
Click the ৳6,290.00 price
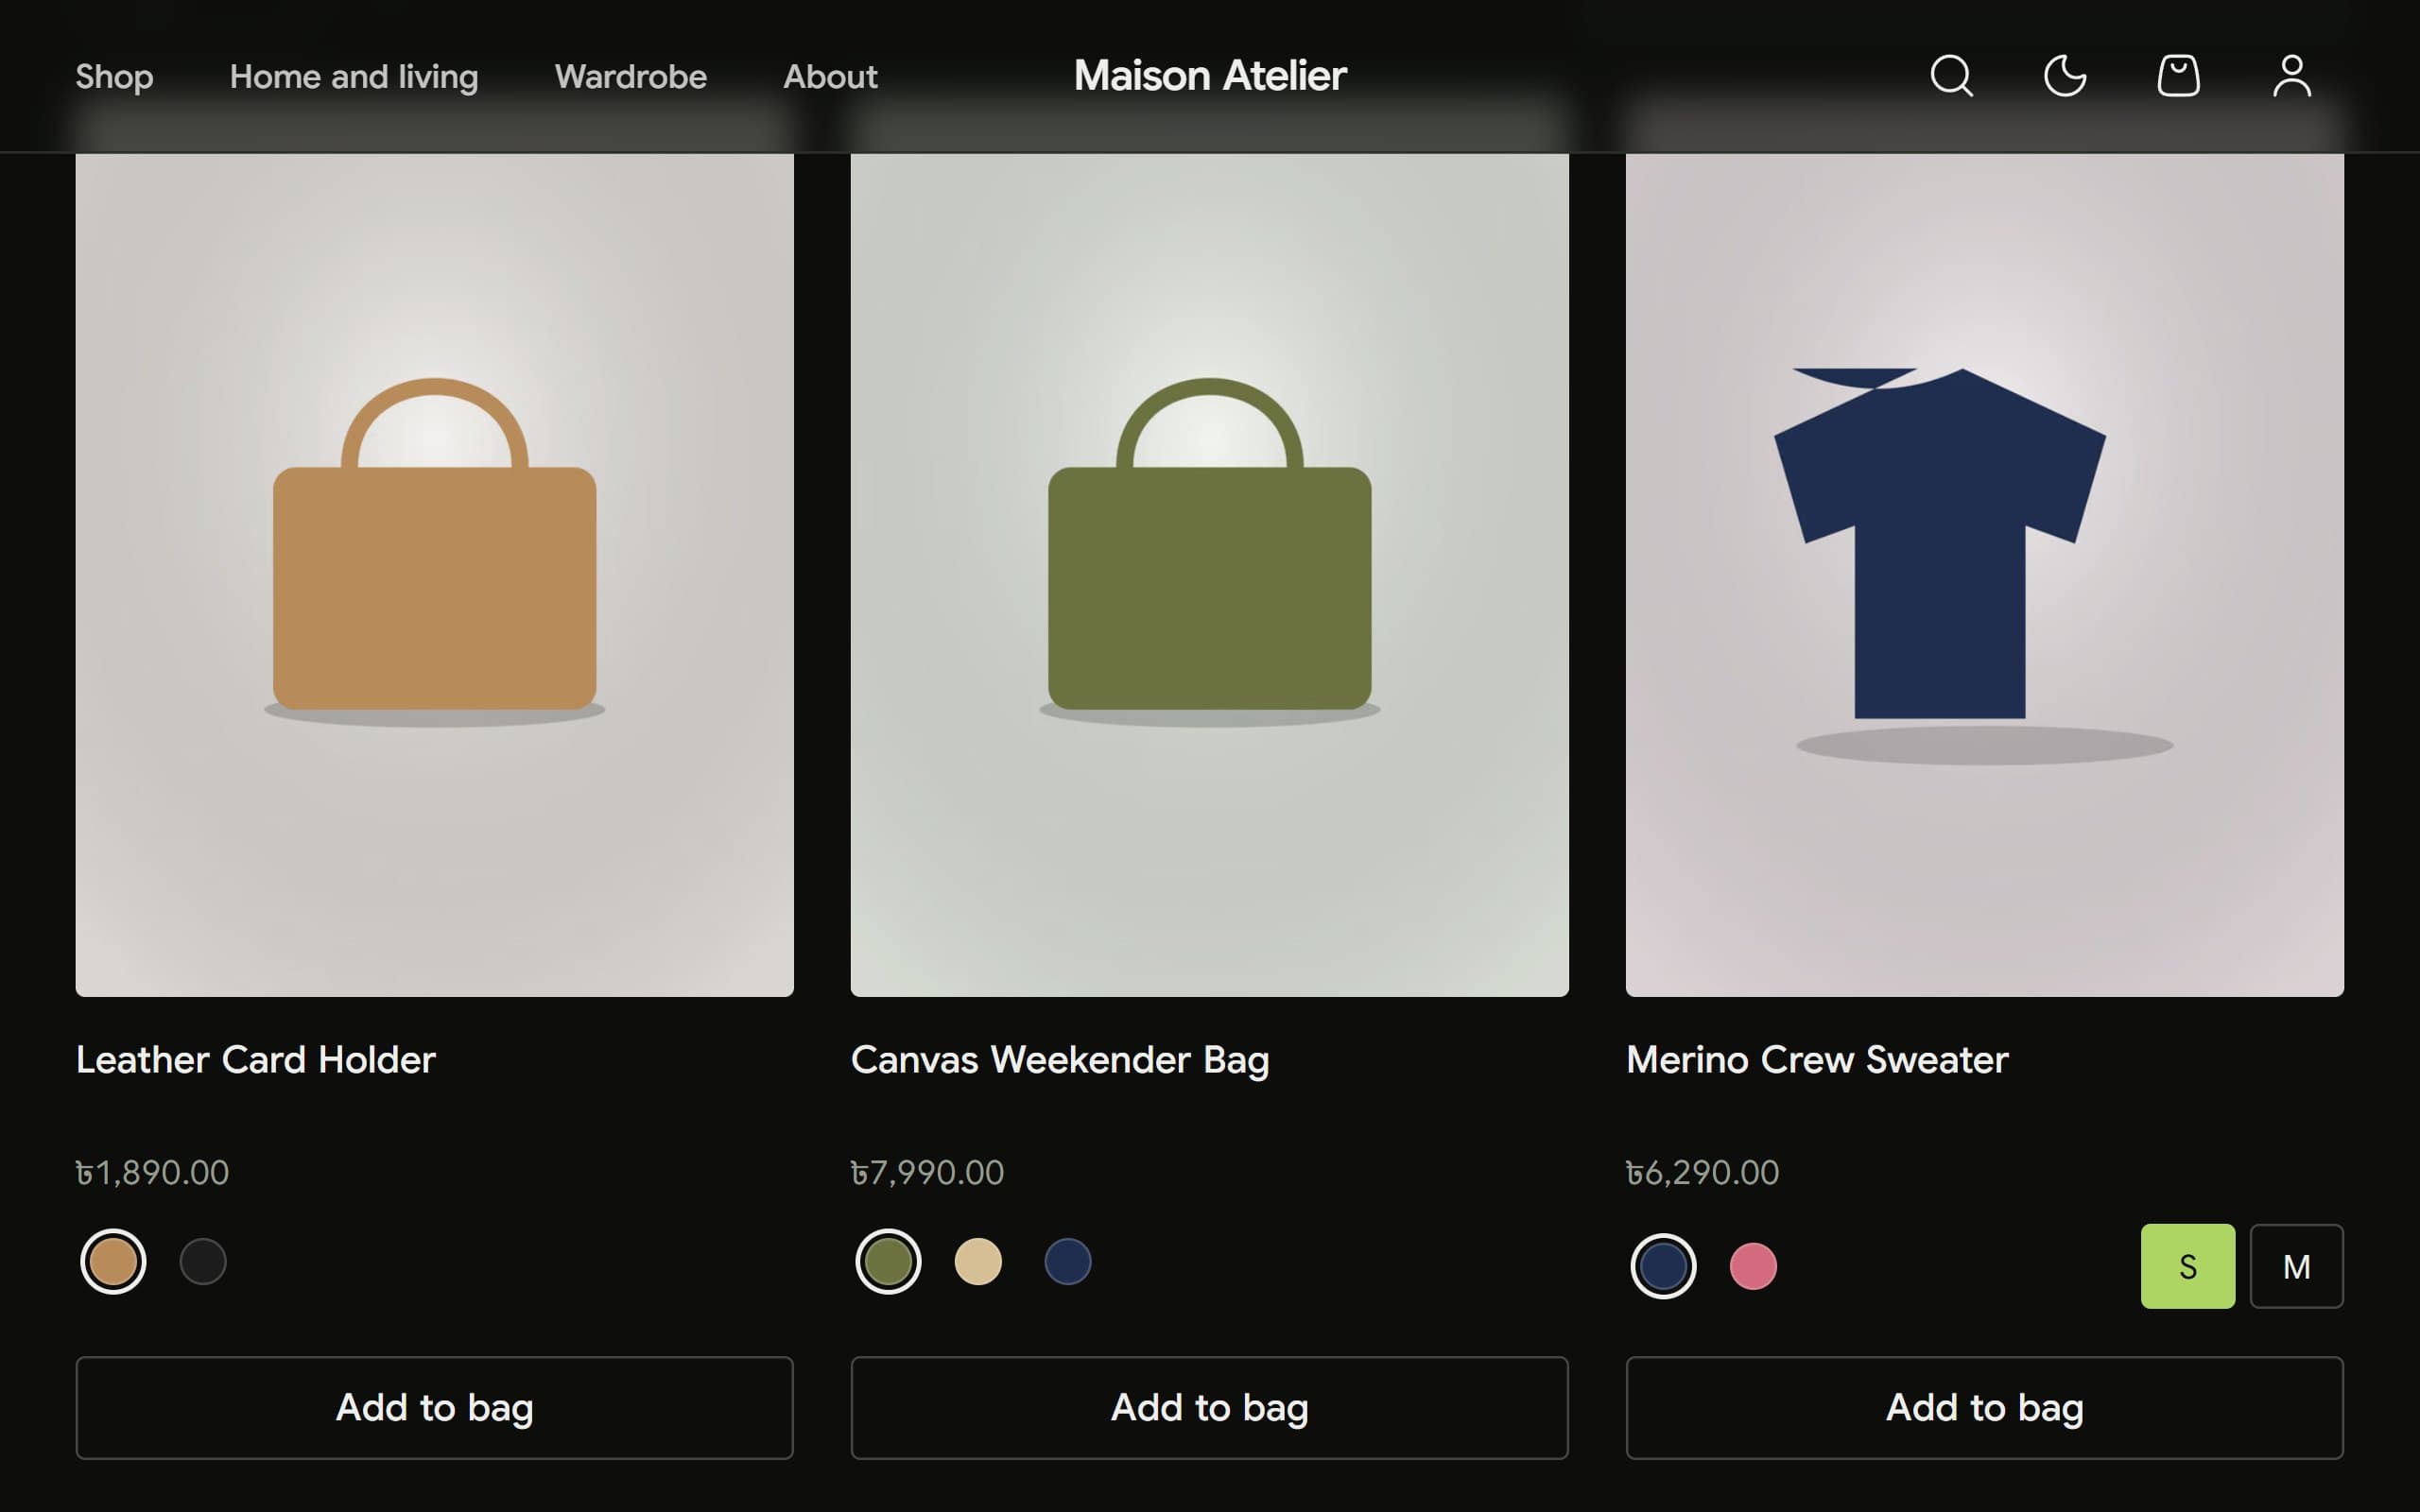pyautogui.click(x=1703, y=1172)
